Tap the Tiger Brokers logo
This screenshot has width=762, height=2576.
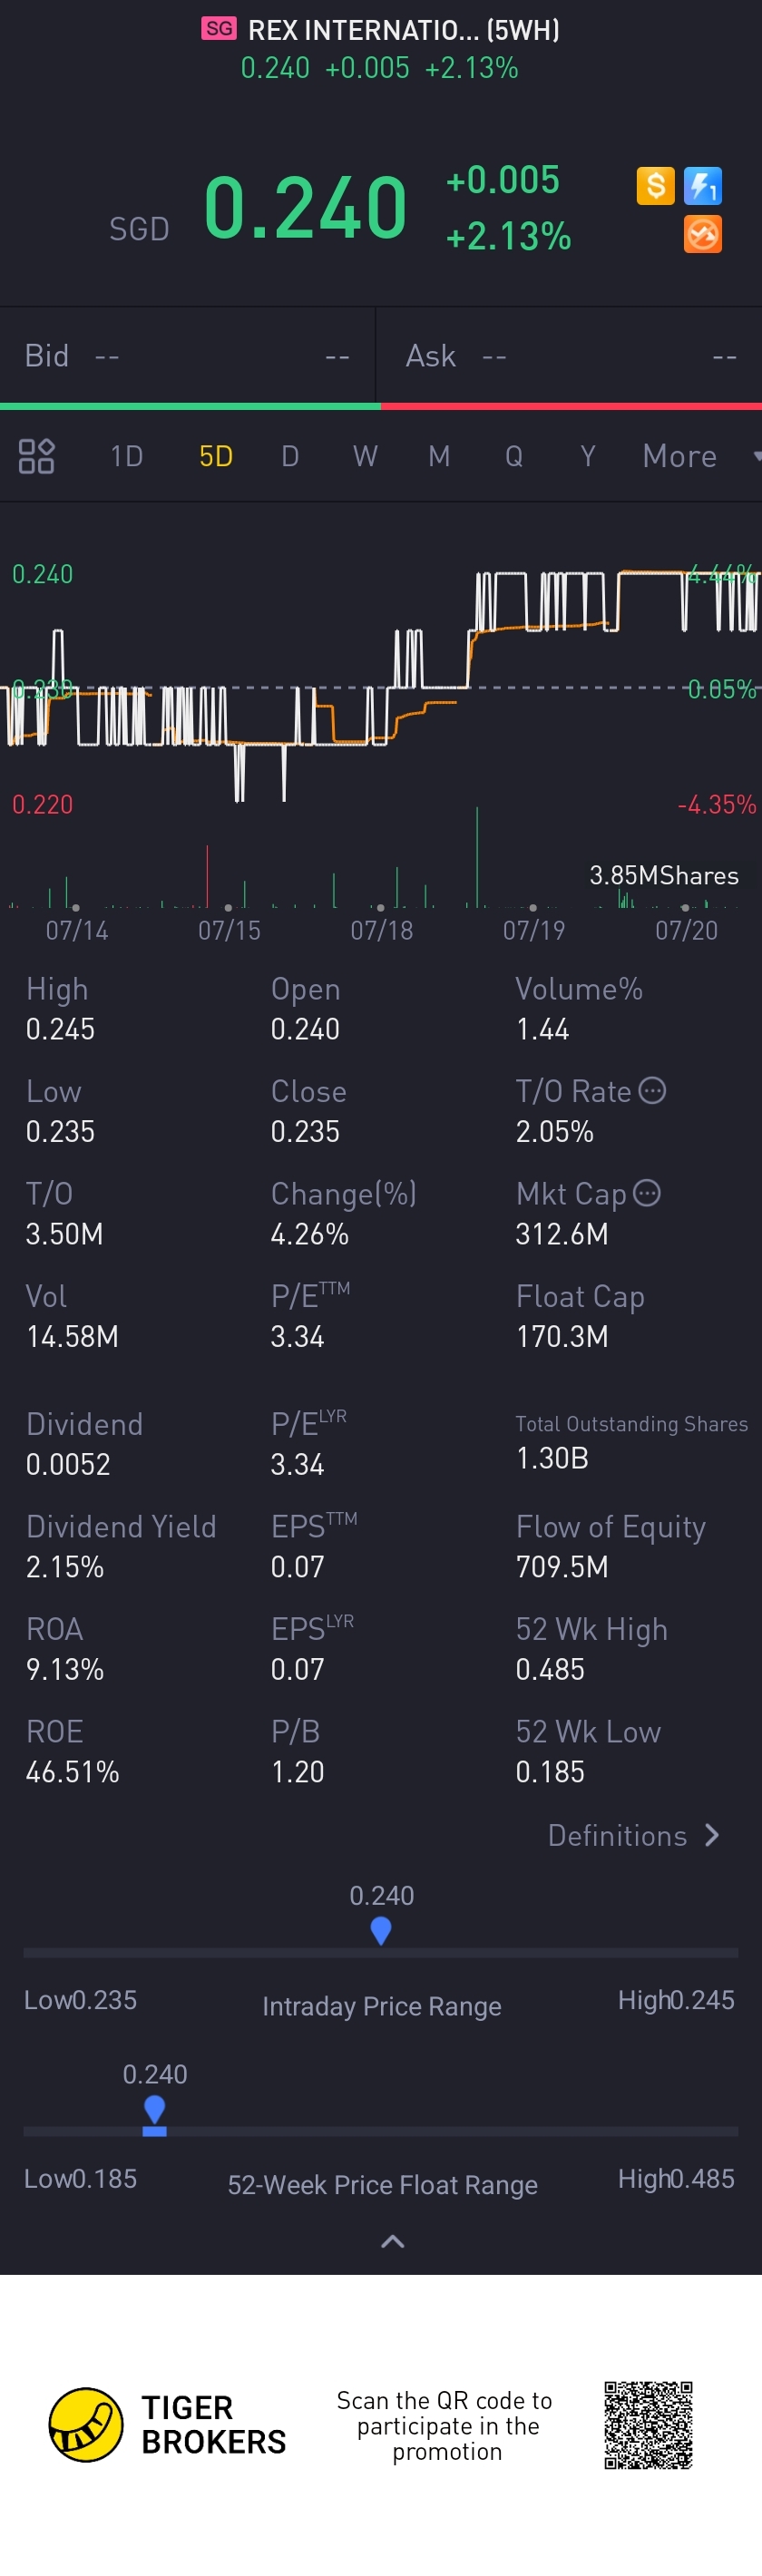coord(86,2424)
